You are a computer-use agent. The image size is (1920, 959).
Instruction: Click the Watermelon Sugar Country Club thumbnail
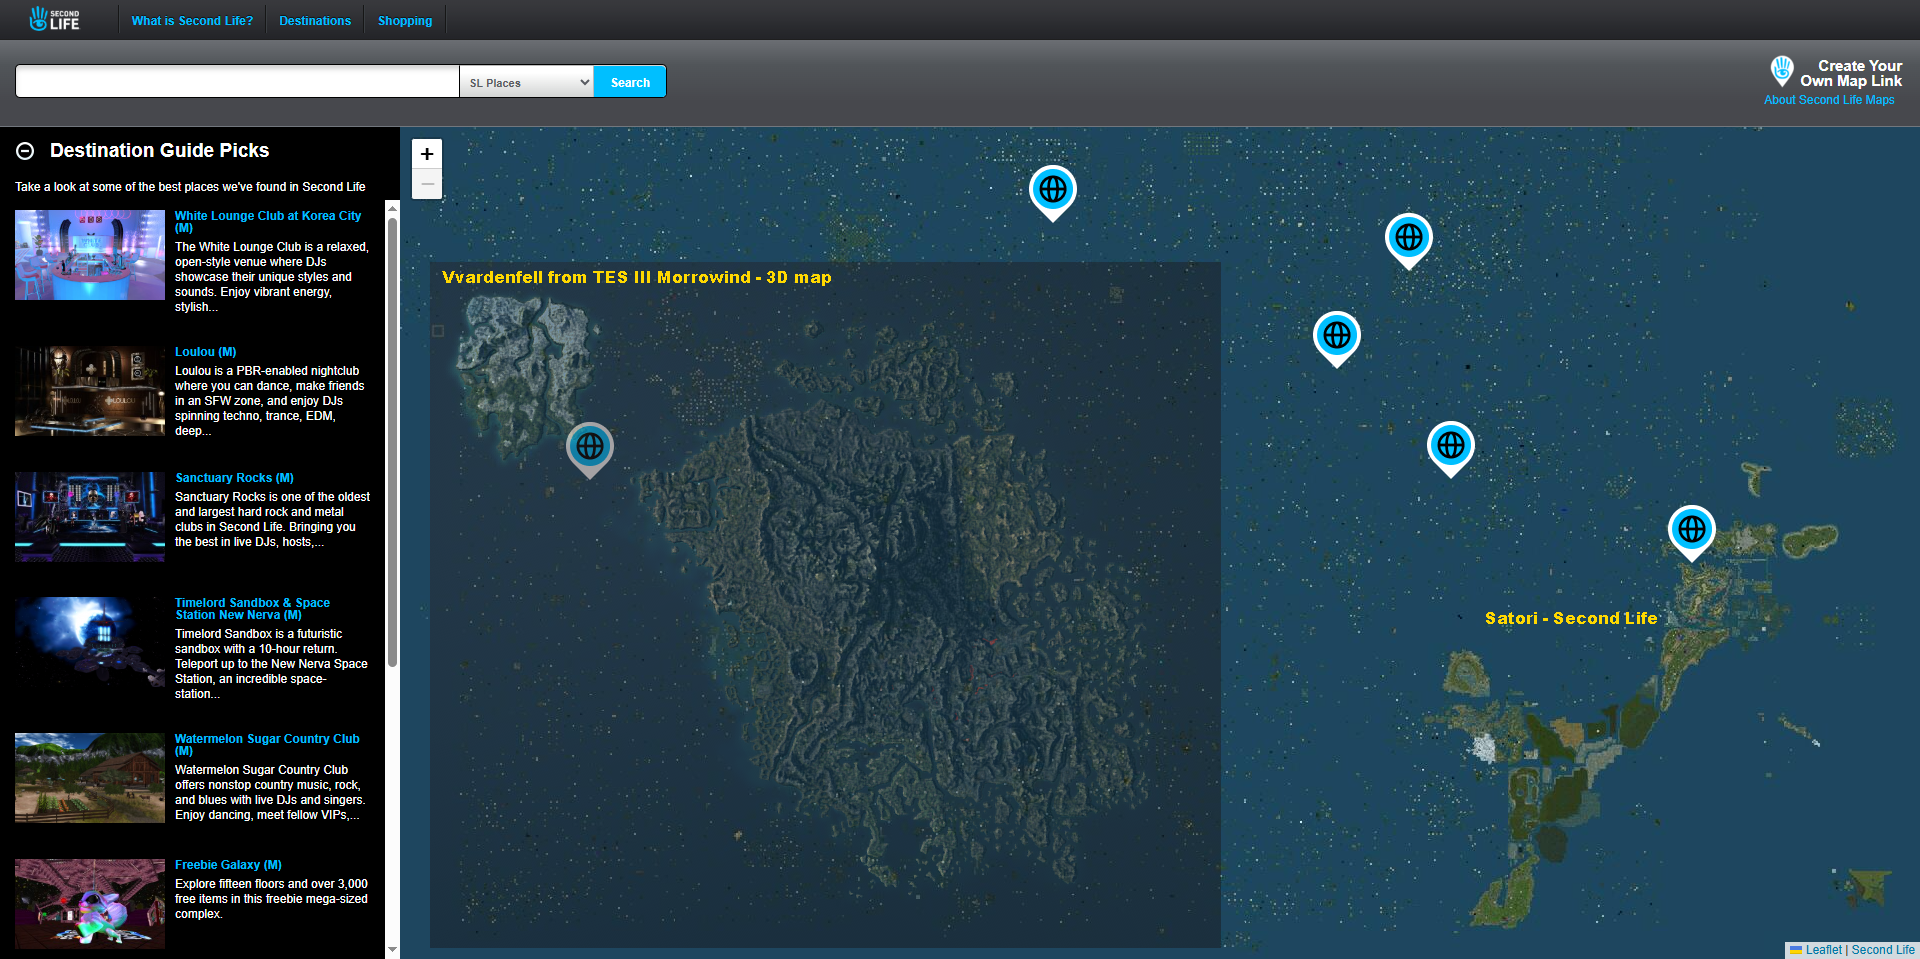pyautogui.click(x=90, y=778)
